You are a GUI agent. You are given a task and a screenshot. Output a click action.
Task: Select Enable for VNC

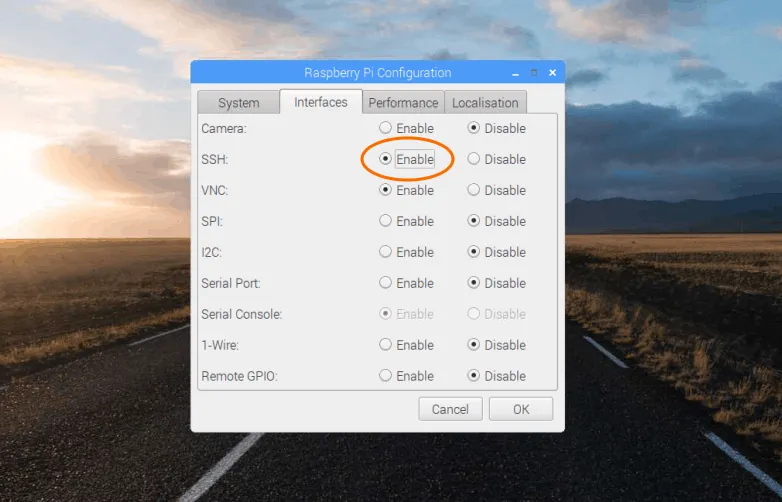(406, 190)
